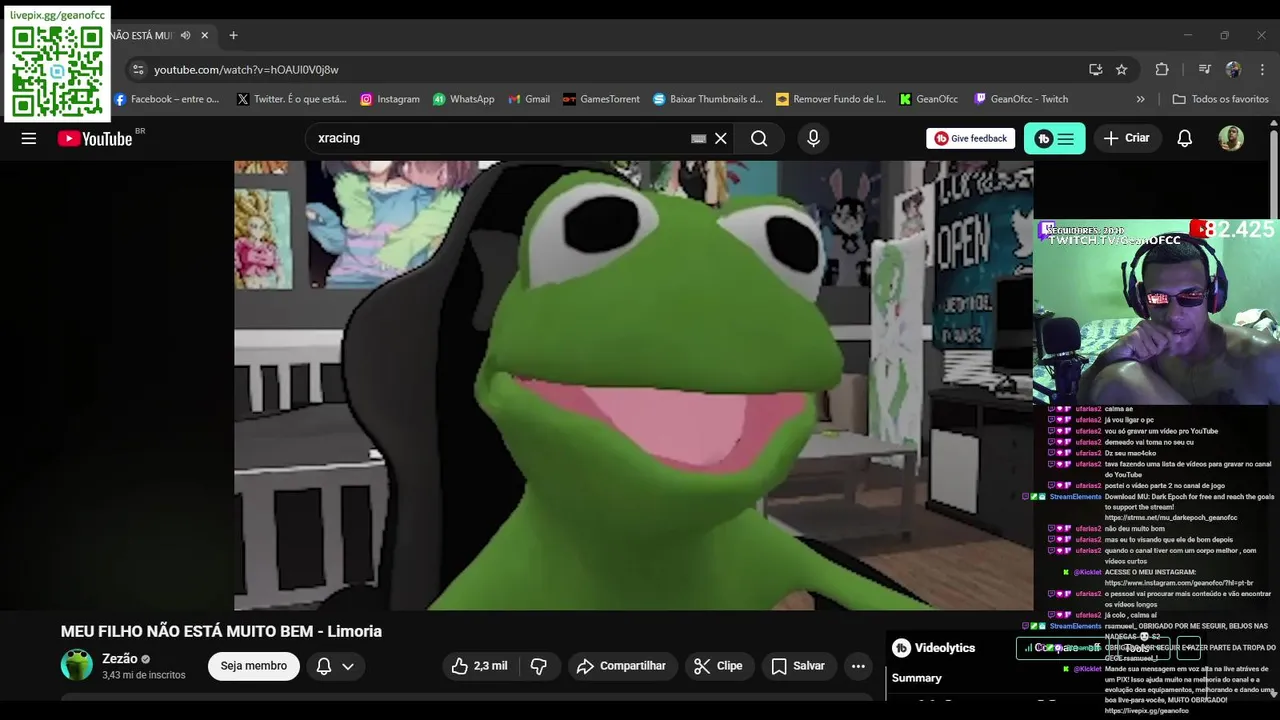Screen dimensions: 1280x720
Task: Click the Salvar bookmark button
Action: [798, 666]
